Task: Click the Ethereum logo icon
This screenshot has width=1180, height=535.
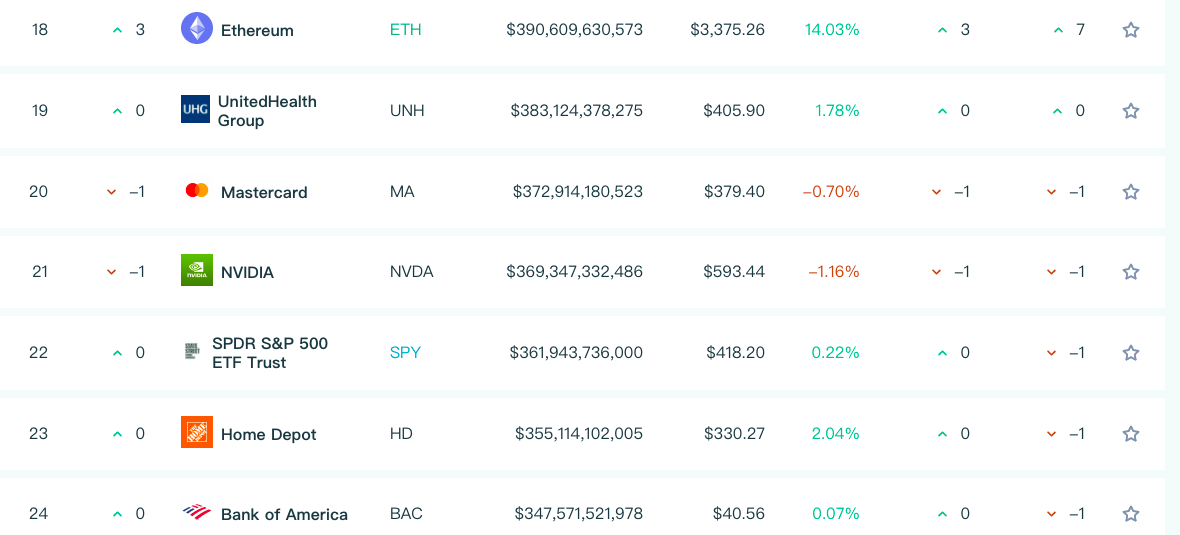Action: [x=197, y=28]
